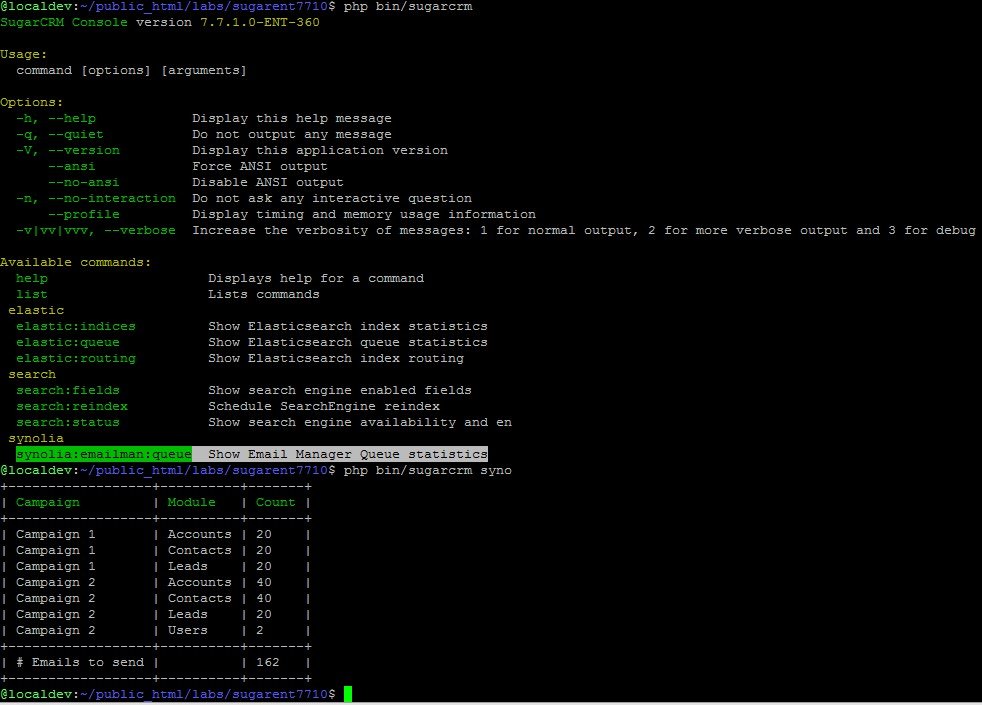Click 'Usage:' section heading

pyautogui.click(x=24, y=54)
